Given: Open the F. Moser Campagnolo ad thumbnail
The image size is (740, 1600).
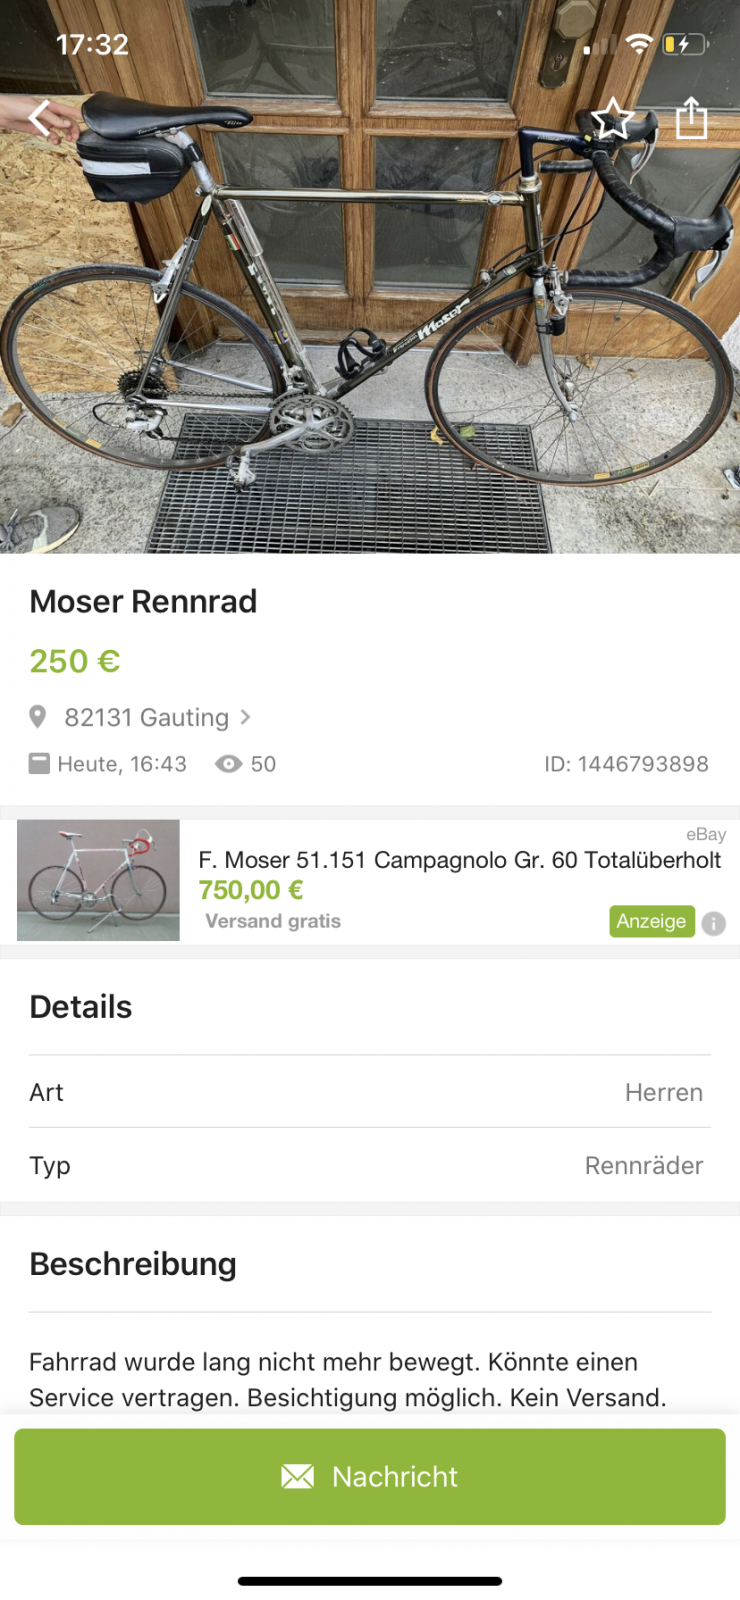Looking at the screenshot, I should tap(98, 880).
